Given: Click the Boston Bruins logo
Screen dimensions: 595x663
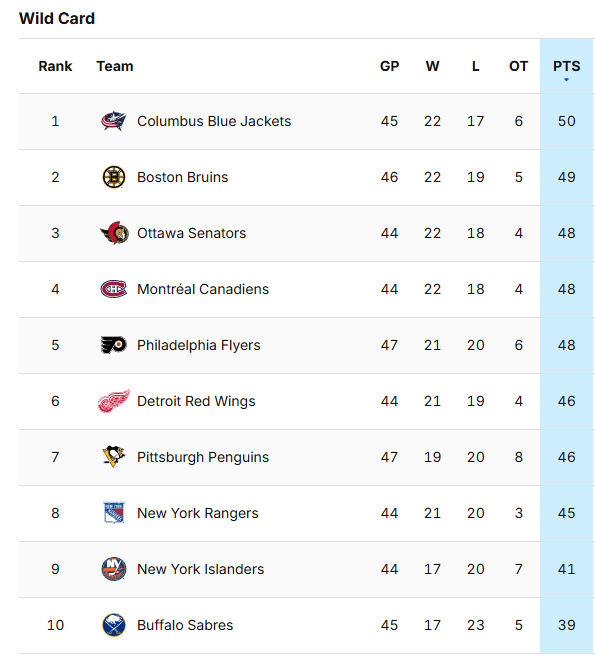Looking at the screenshot, I should pyautogui.click(x=114, y=177).
